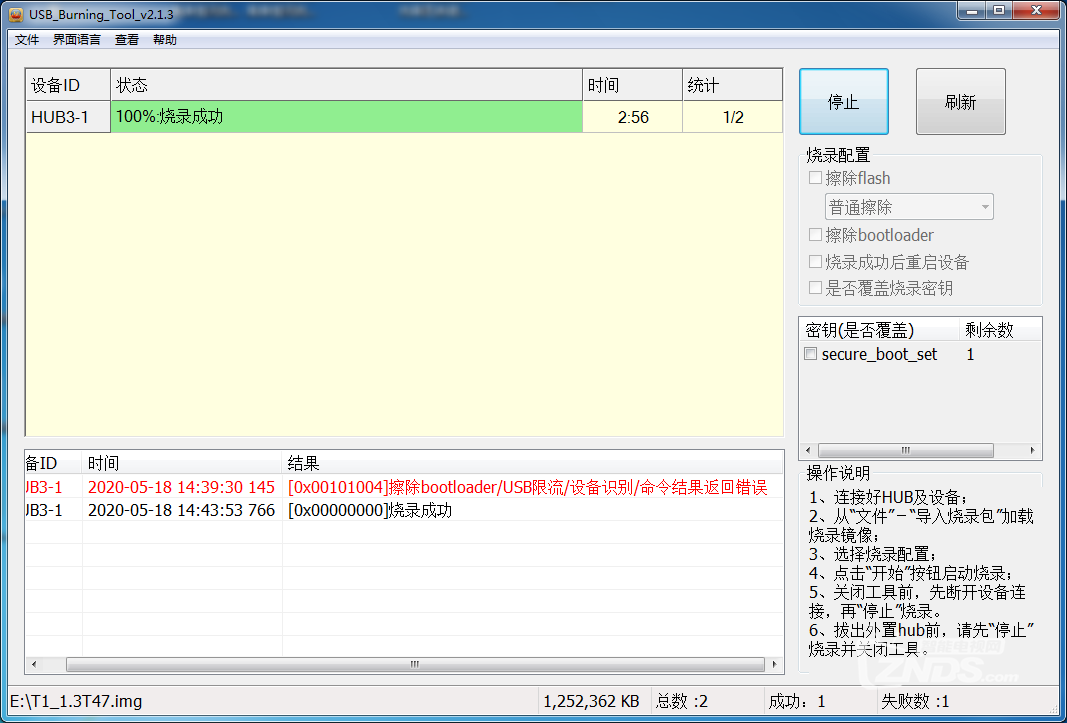This screenshot has width=1067, height=723.
Task: Click the log panel horizontal scrollbar thumb
Action: tap(414, 665)
